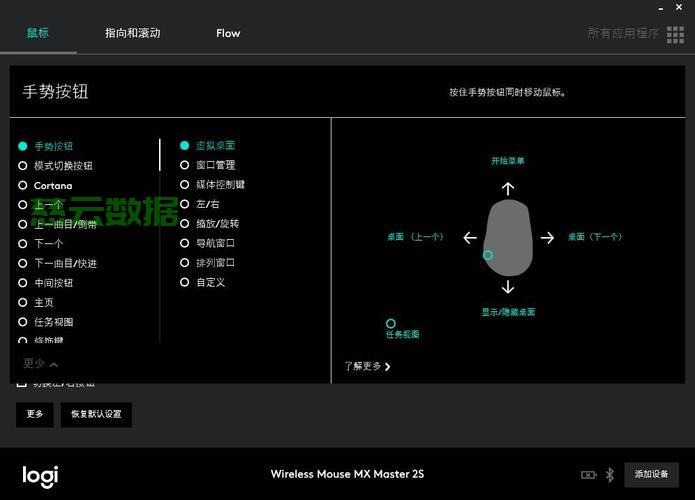Viewport: 695px width, 500px height.
Task: Switch to the 指向和滚动 tab
Action: pos(132,33)
